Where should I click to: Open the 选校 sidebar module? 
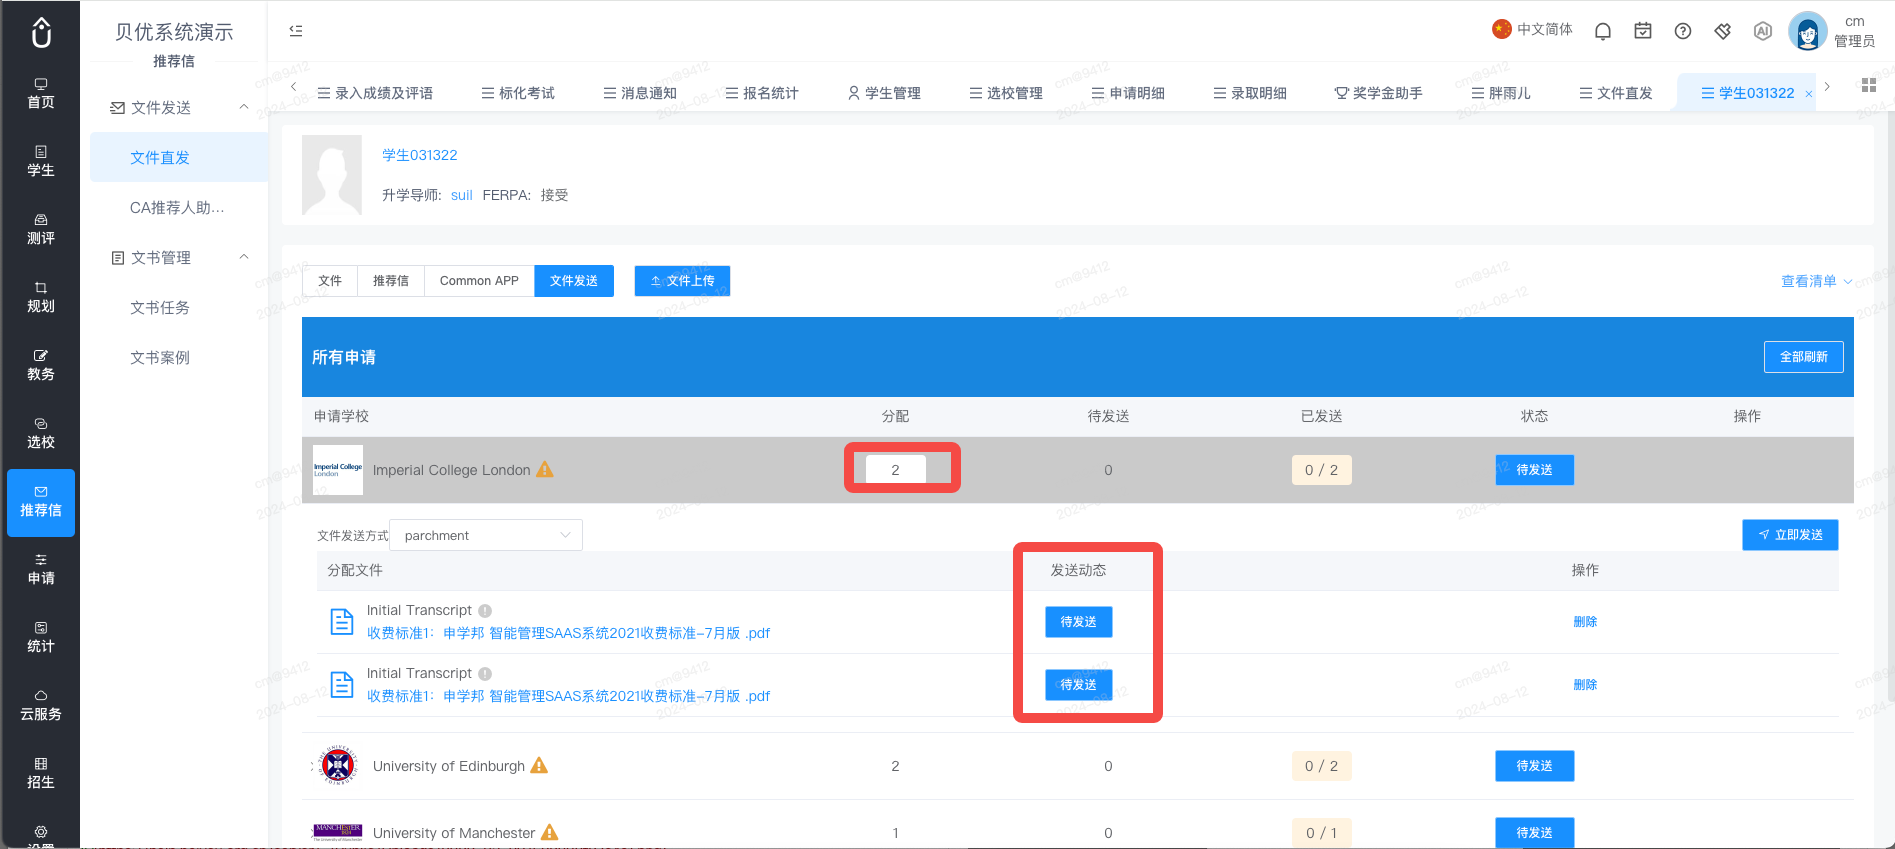41,434
